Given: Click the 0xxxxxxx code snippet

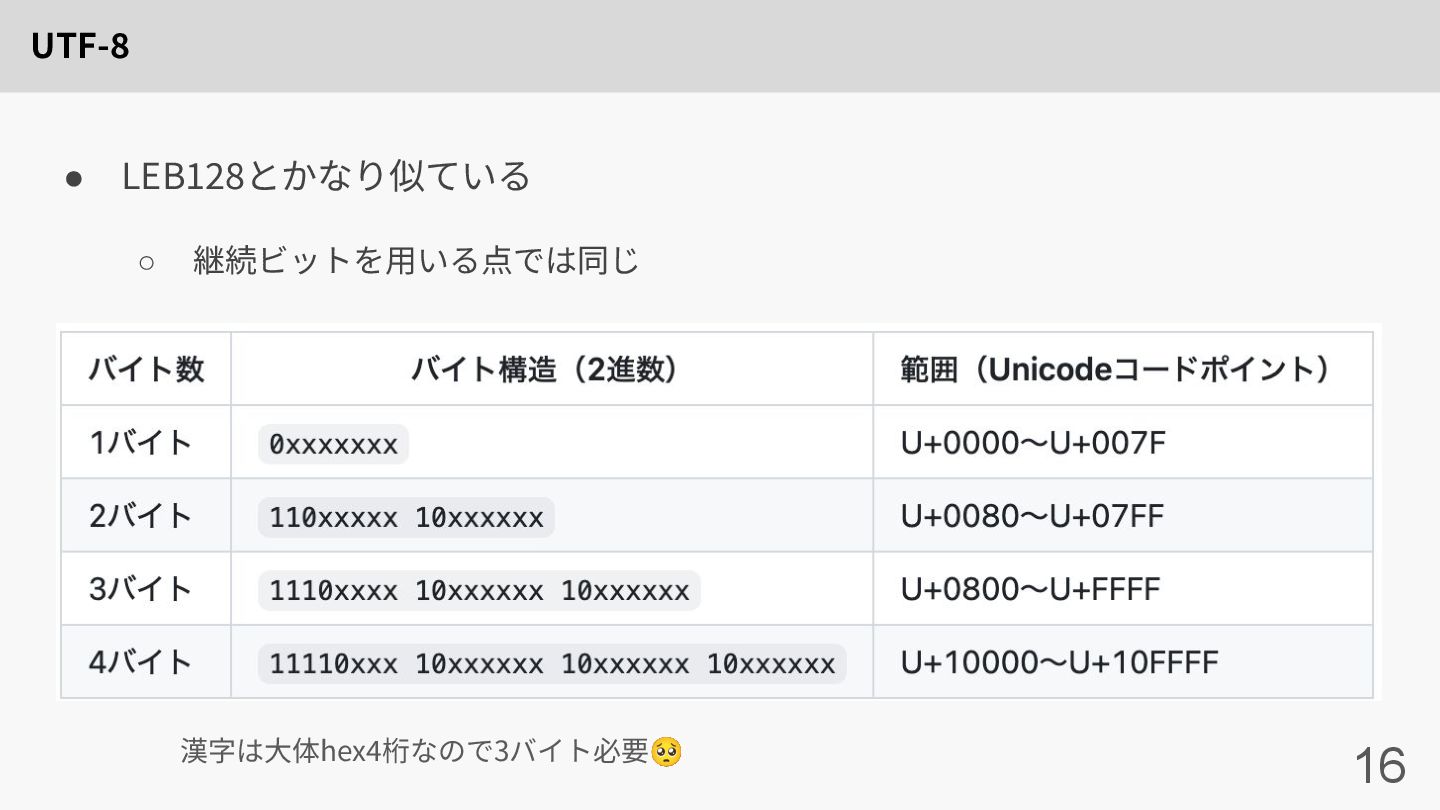Looking at the screenshot, I should (333, 444).
